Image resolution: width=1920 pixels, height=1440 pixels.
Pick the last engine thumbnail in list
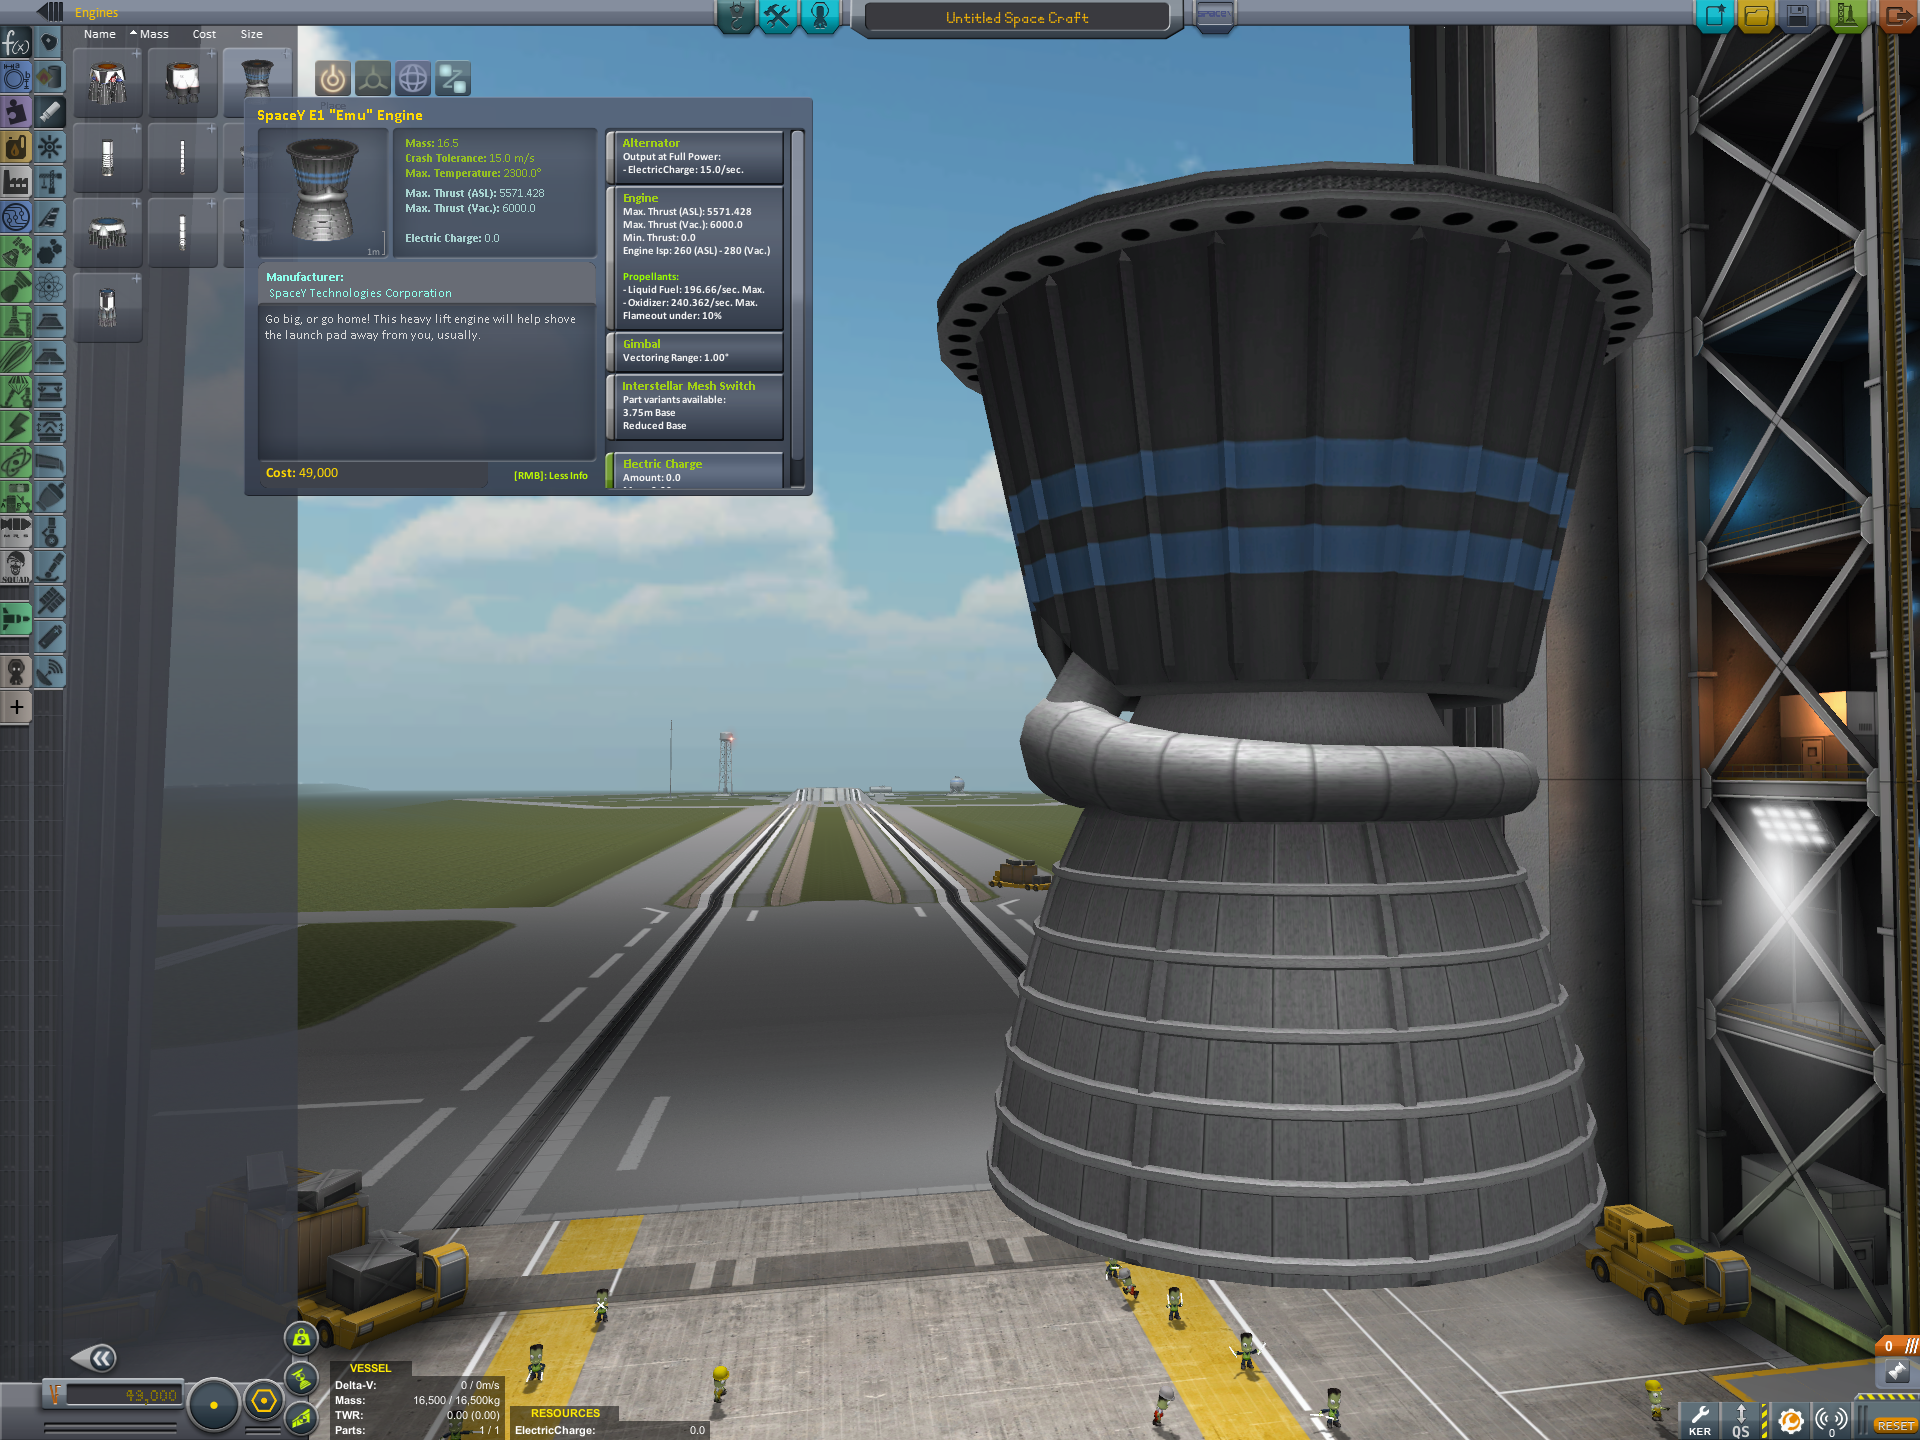click(108, 308)
